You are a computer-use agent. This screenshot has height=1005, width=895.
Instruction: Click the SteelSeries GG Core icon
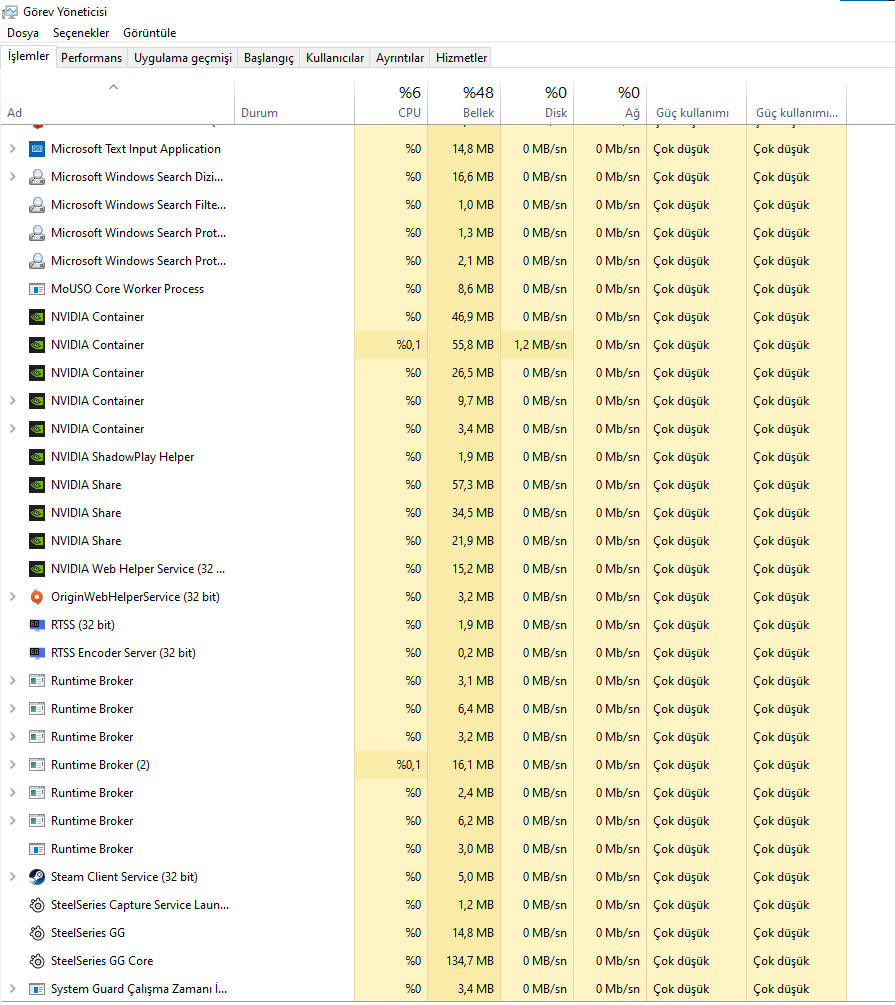click(x=37, y=961)
